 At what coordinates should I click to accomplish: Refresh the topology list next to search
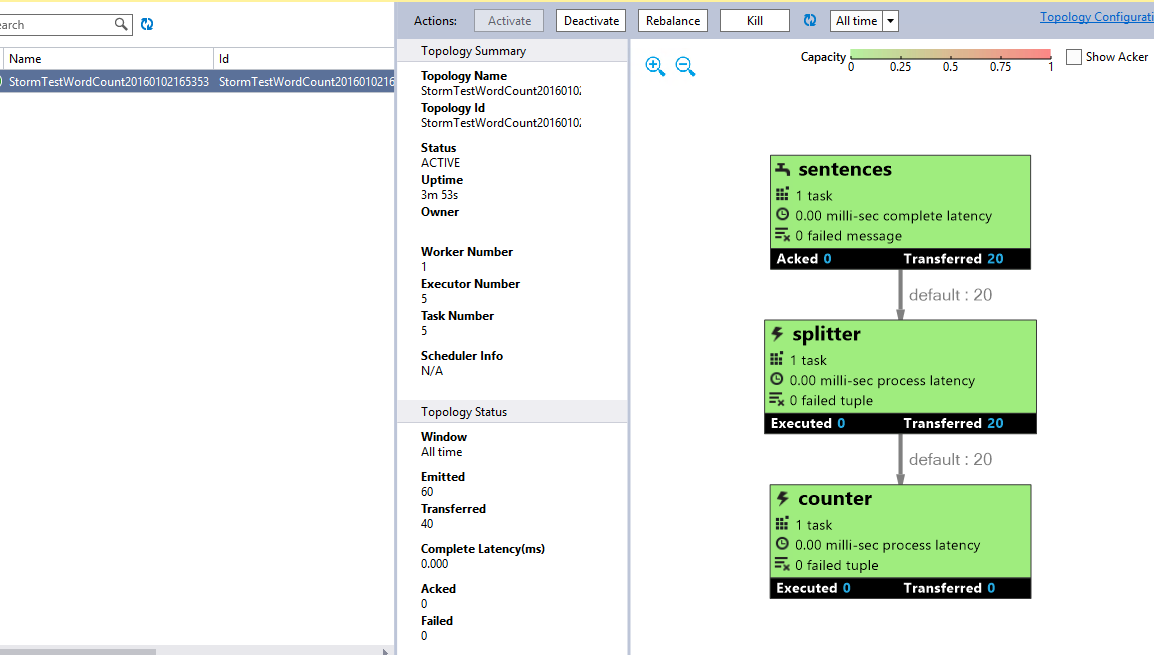pyautogui.click(x=147, y=24)
